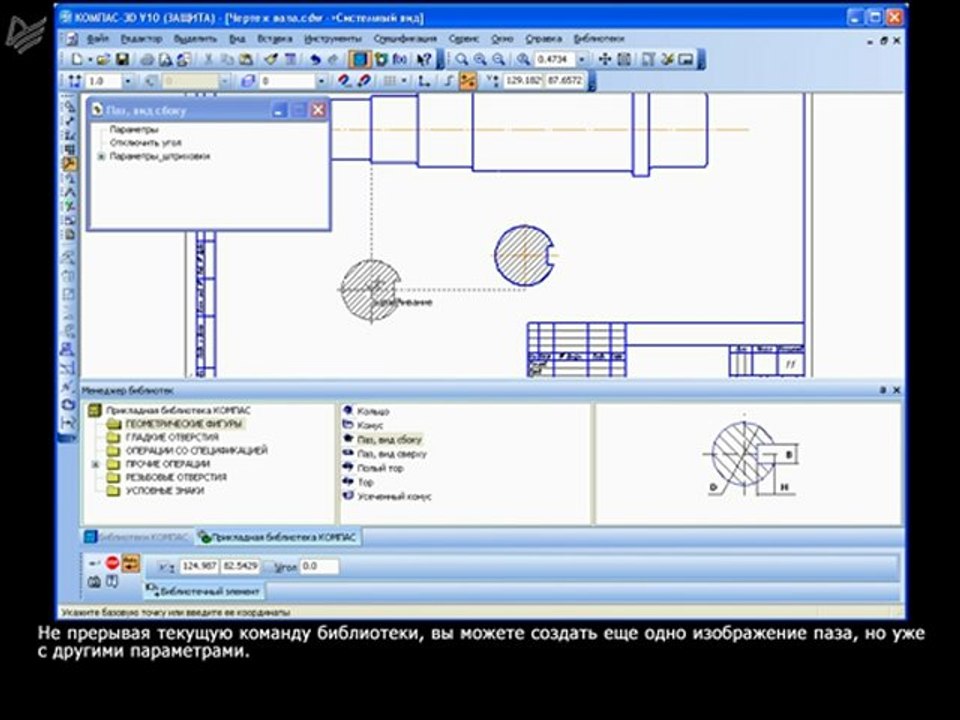Zoom in on the drawing
Viewport: 960px width, 720px height.
pos(480,59)
